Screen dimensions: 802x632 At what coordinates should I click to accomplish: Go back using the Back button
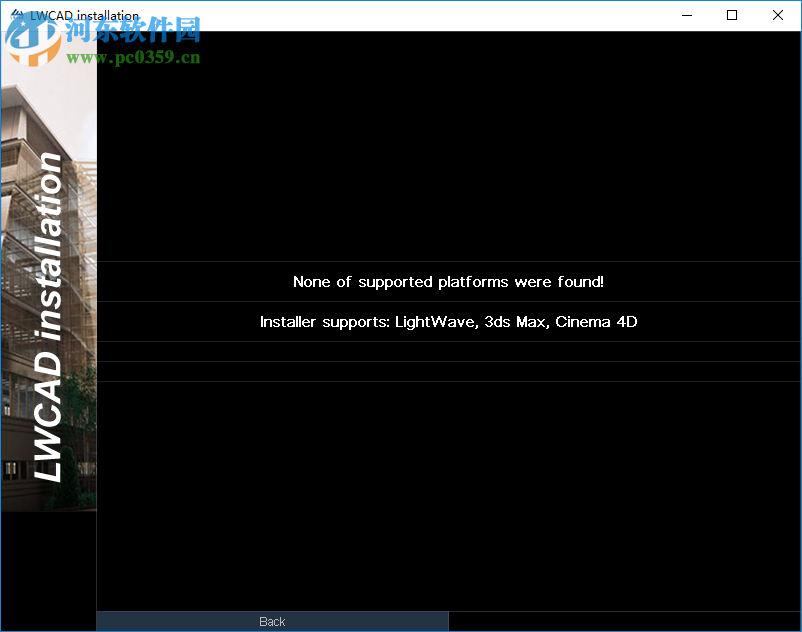[x=272, y=621]
